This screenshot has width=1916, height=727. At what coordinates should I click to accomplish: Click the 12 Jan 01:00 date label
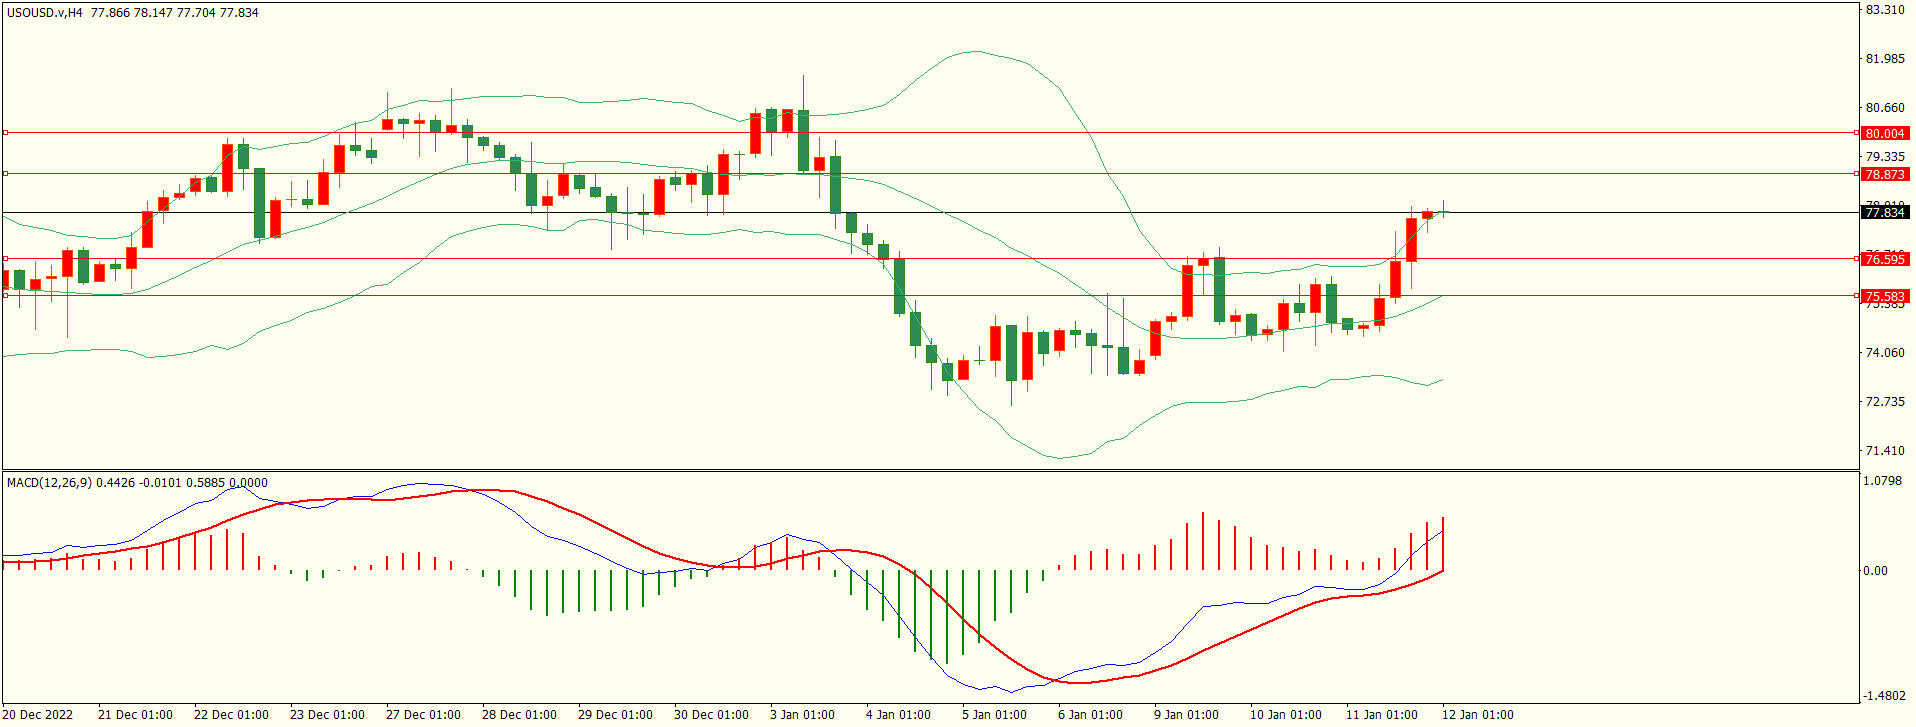point(1477,714)
